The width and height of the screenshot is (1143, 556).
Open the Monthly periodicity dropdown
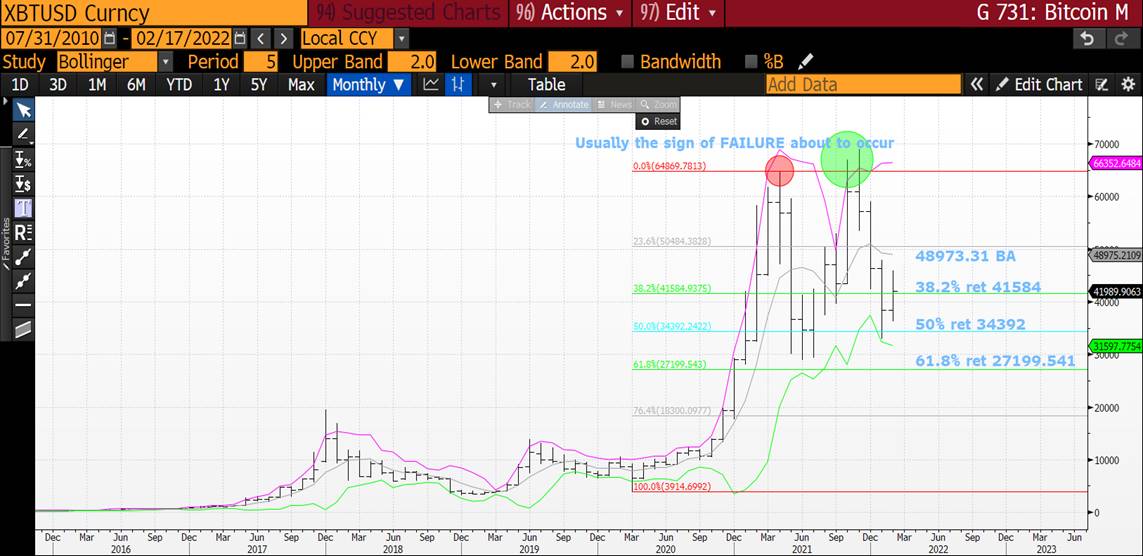369,85
